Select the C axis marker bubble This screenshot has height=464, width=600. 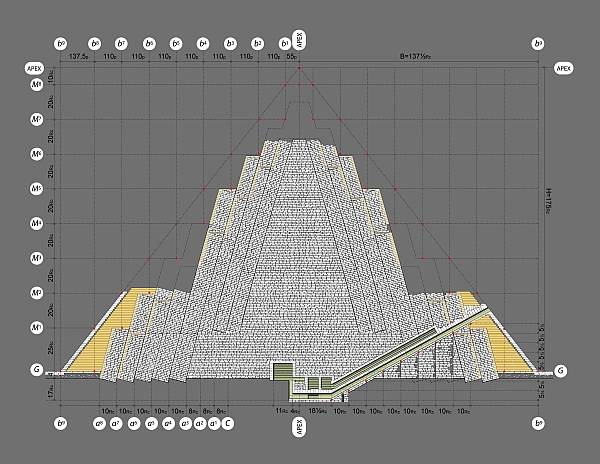pos(229,424)
